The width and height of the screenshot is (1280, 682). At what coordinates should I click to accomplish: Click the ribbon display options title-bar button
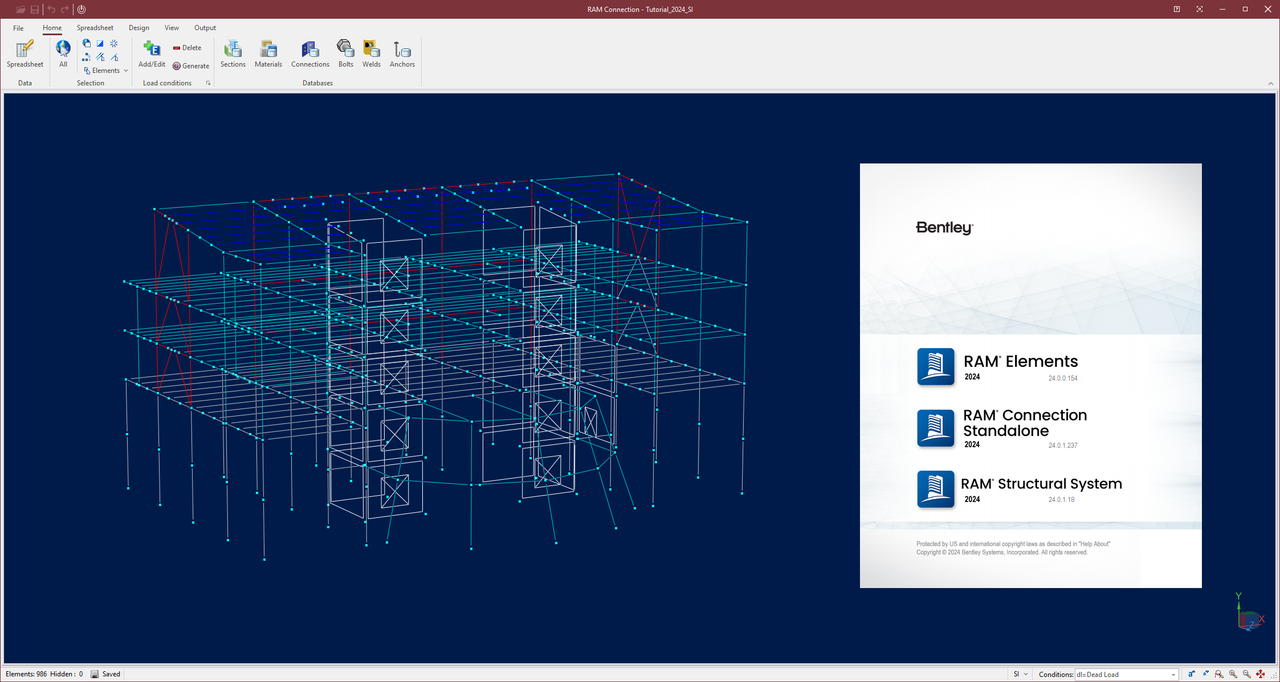pyautogui.click(x=1176, y=9)
